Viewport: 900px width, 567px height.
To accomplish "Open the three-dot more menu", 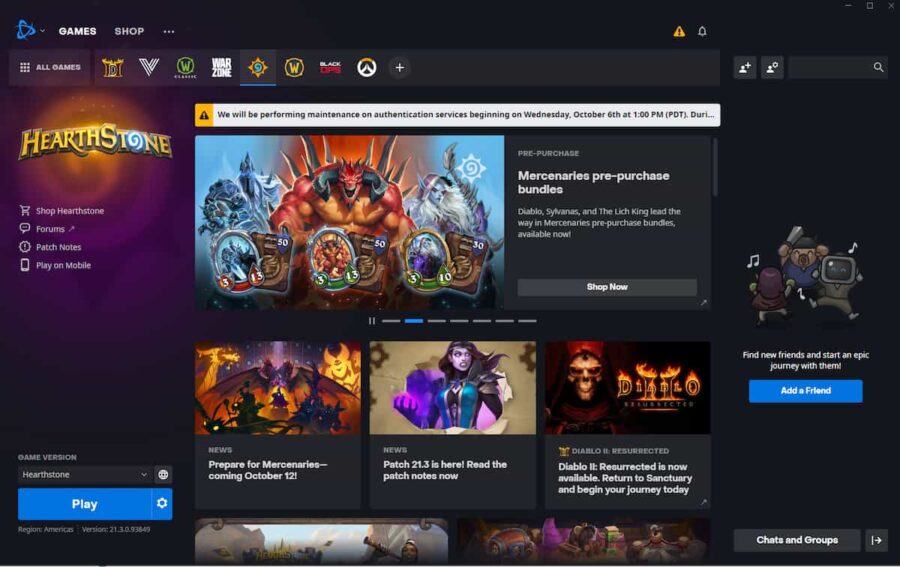I will (x=169, y=32).
